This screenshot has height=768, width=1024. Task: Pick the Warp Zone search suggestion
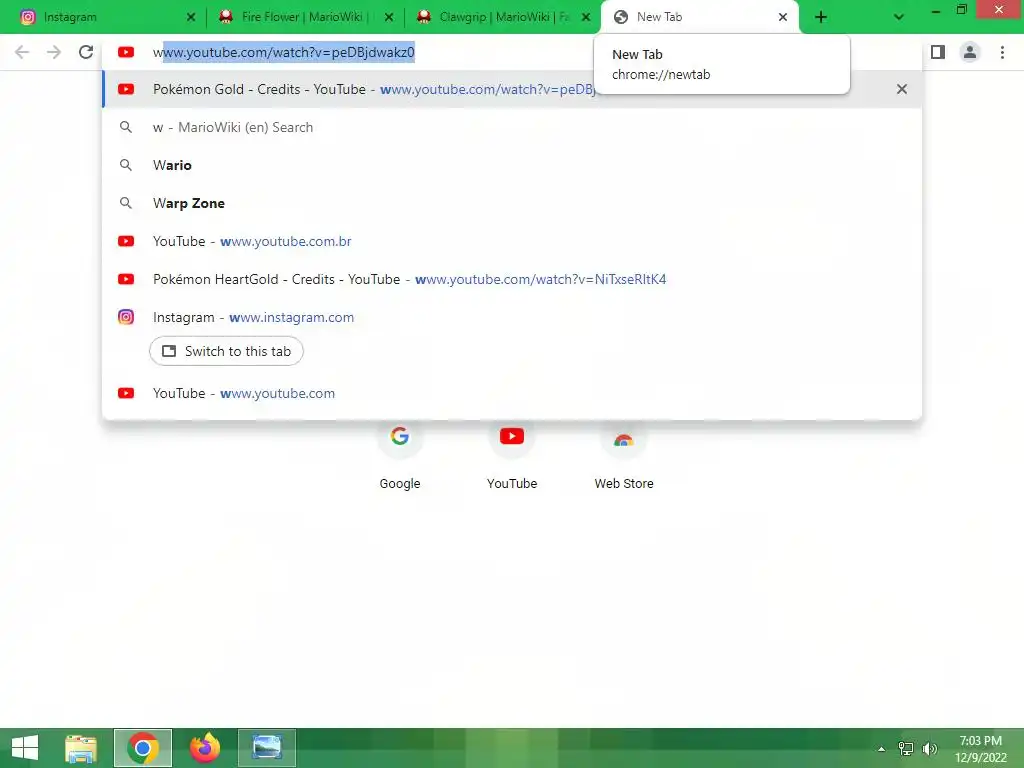pos(512,203)
